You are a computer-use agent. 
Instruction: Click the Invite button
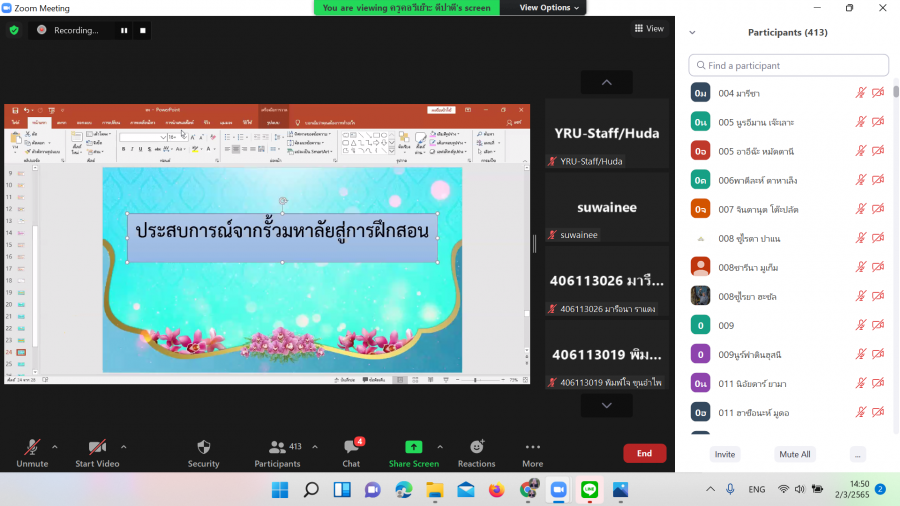coord(725,454)
